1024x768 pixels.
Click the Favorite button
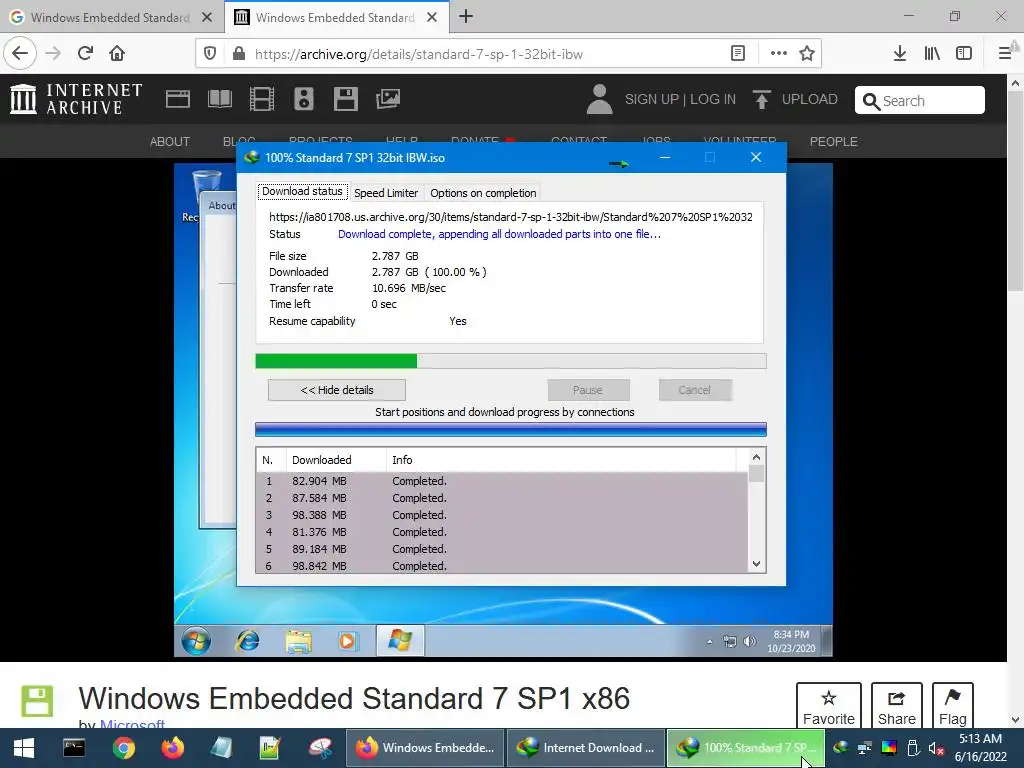click(829, 705)
